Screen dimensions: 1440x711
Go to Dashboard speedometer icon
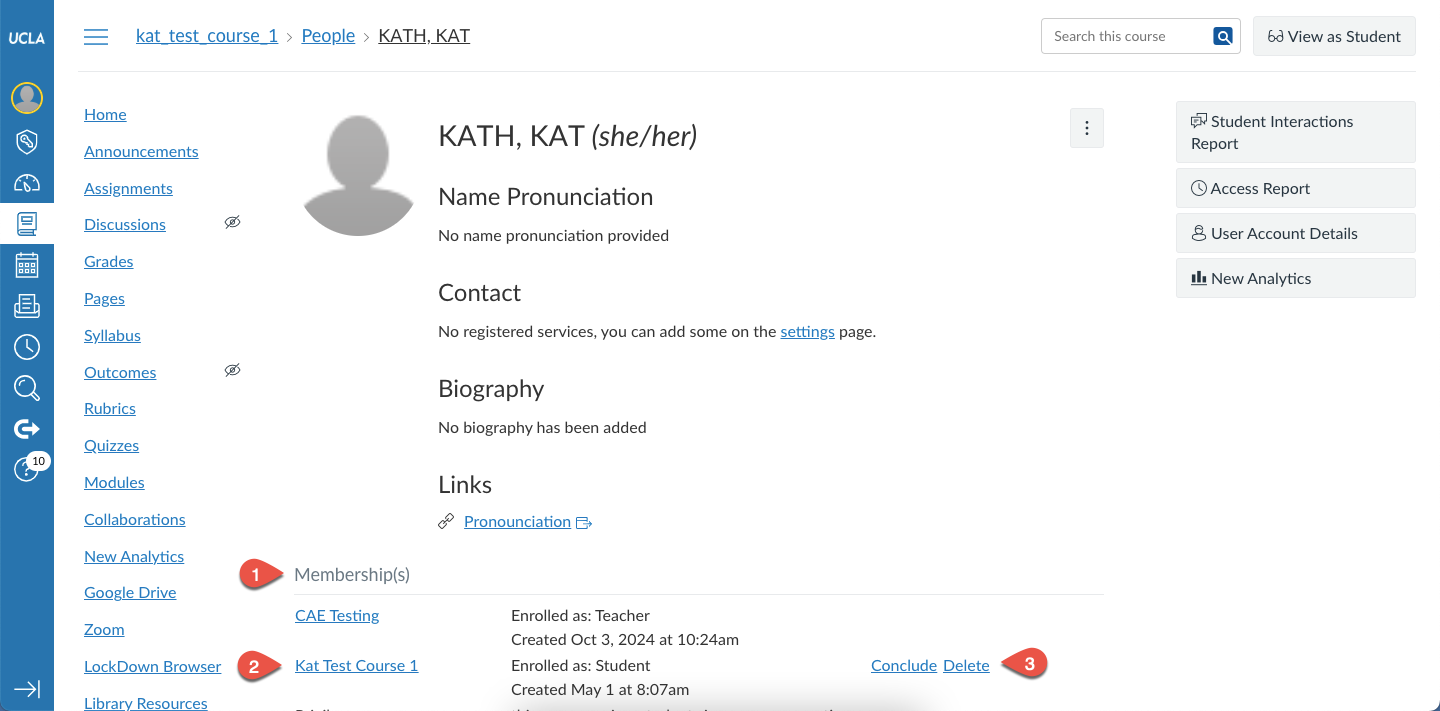[x=27, y=183]
